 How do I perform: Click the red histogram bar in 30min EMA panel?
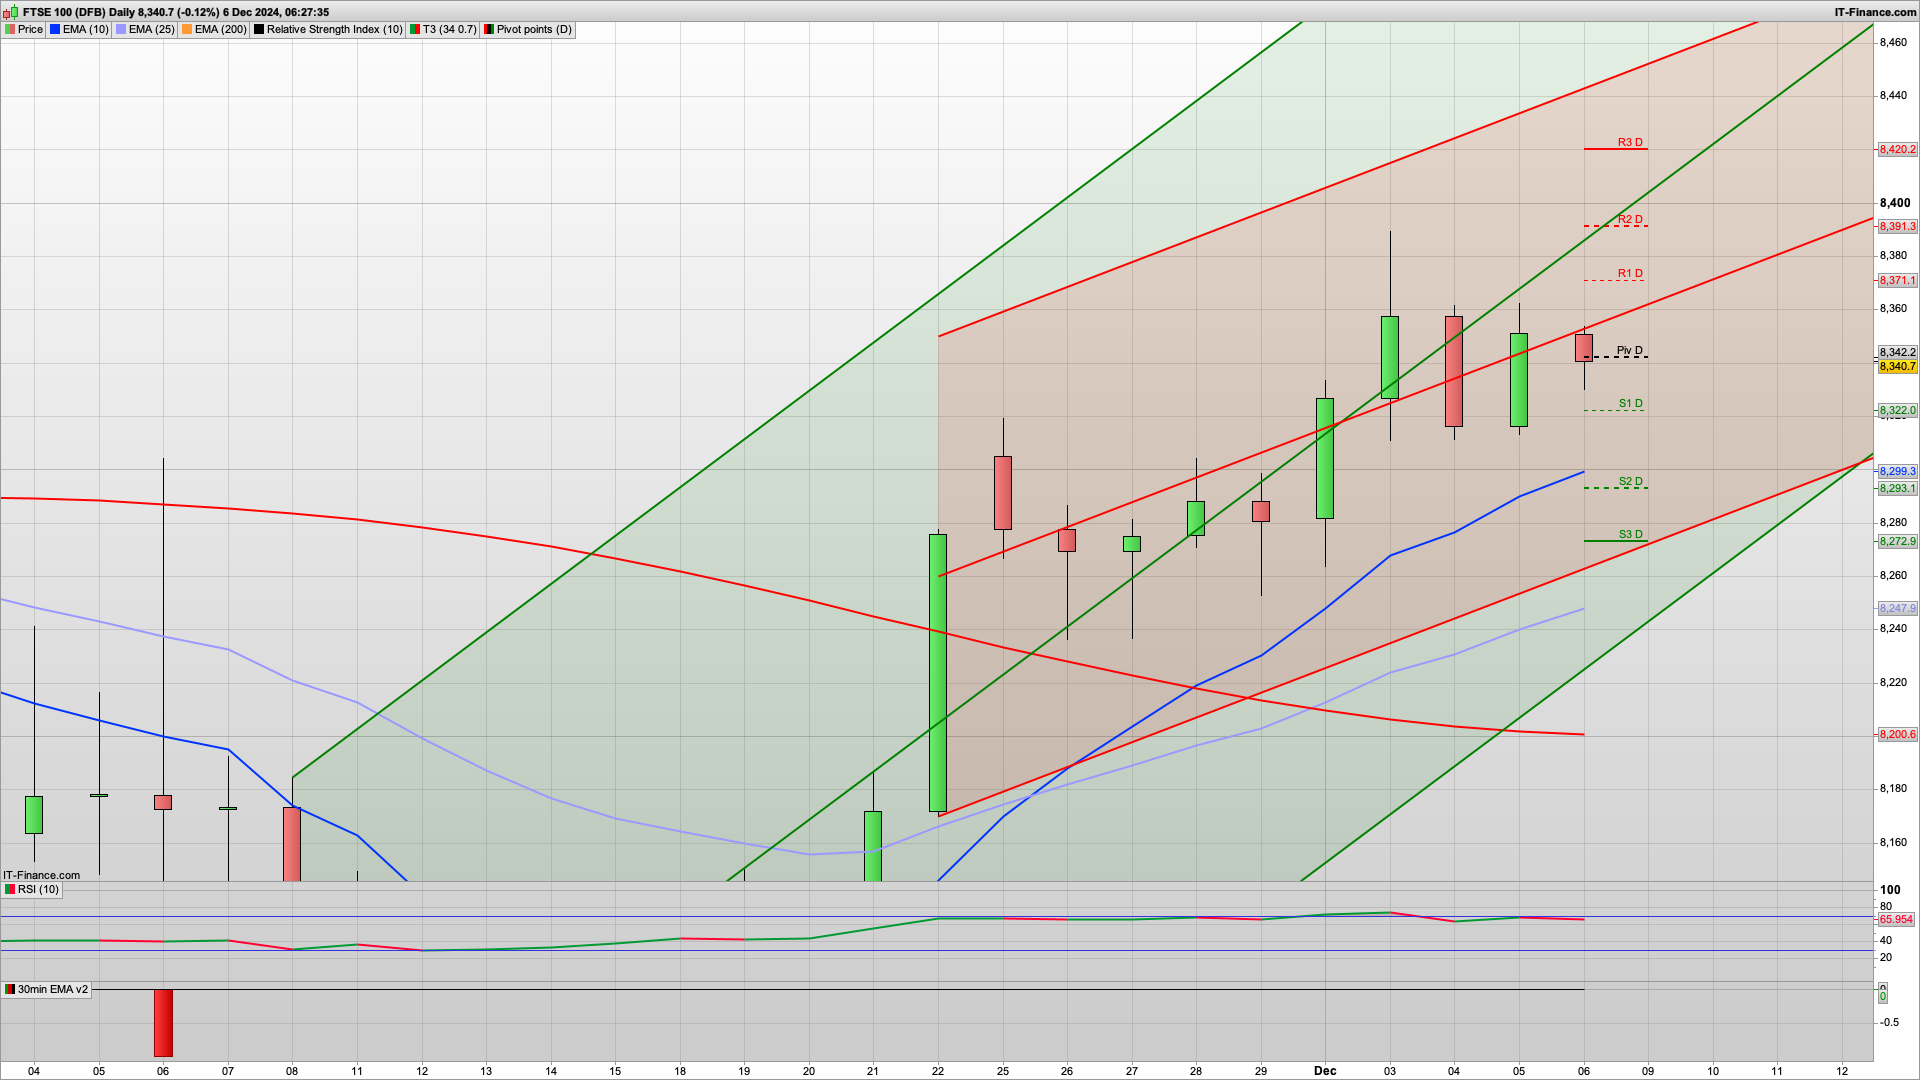(163, 1023)
